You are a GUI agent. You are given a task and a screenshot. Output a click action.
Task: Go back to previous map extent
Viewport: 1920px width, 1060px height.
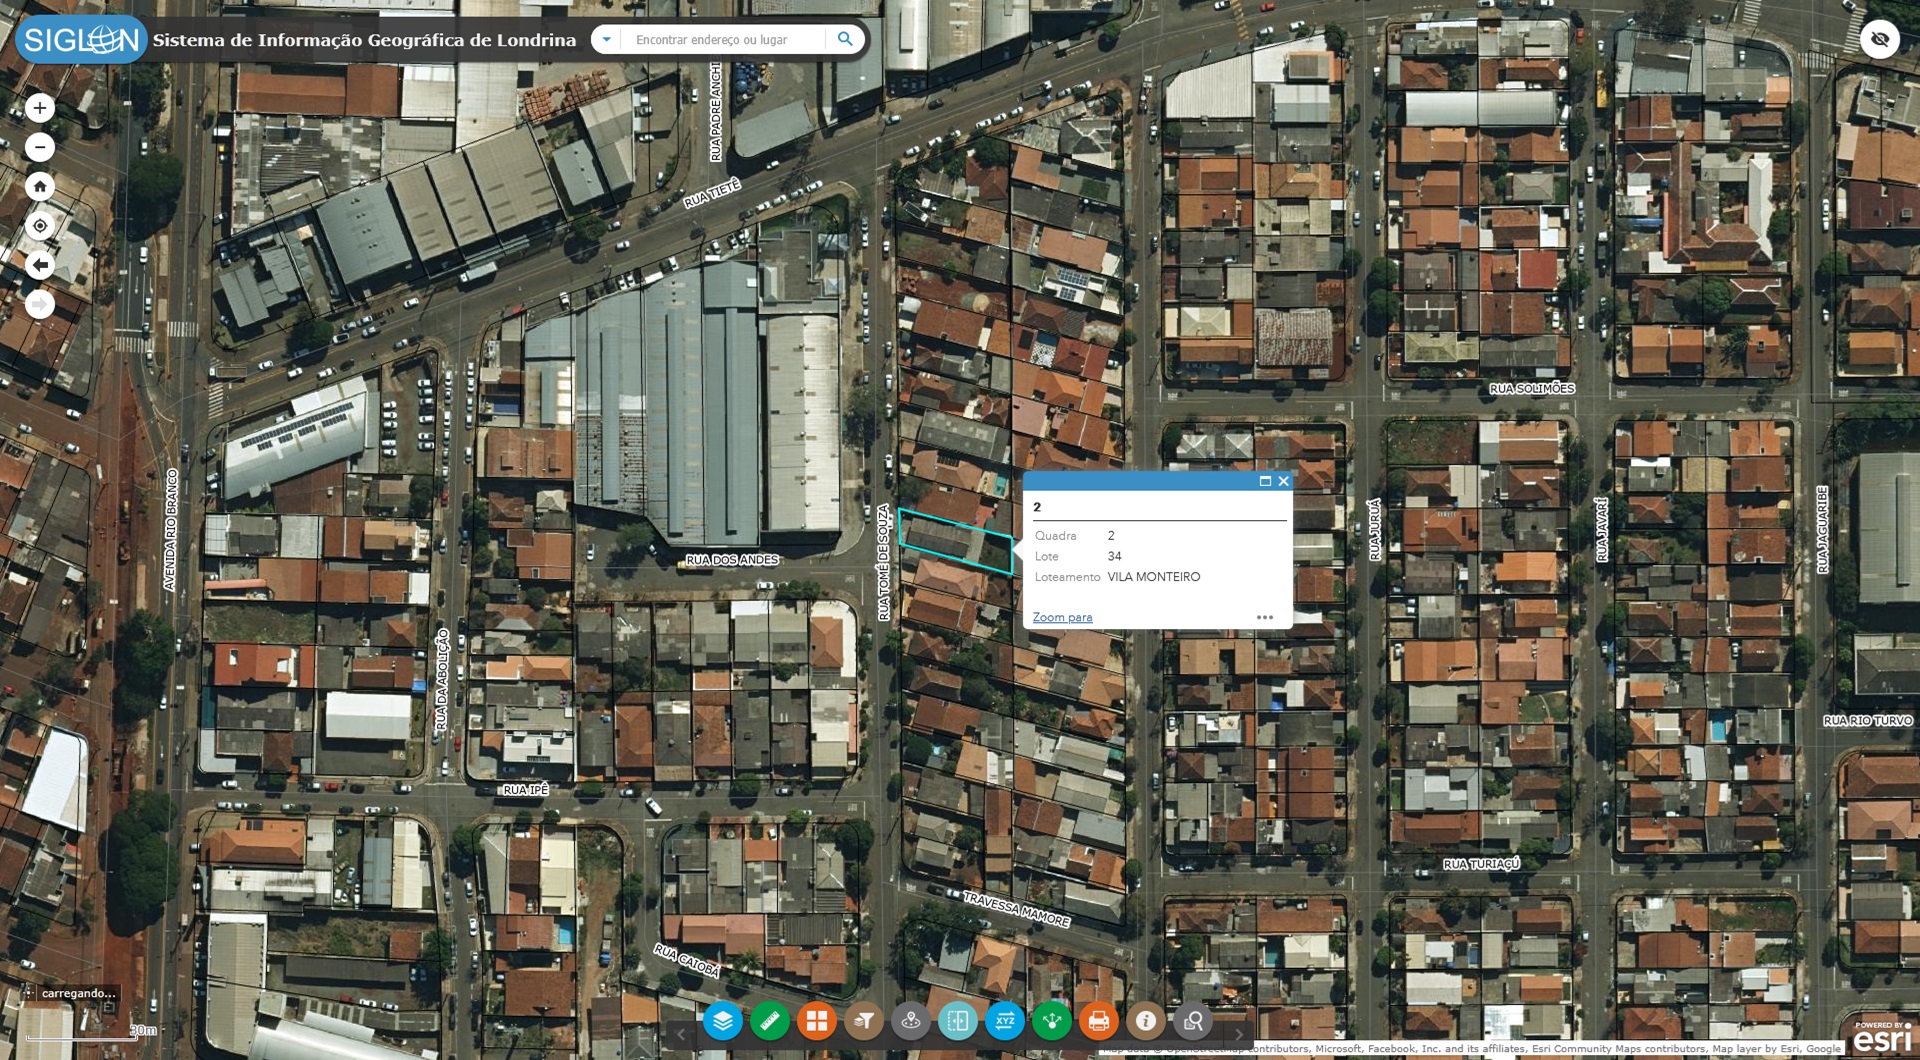pos(40,265)
